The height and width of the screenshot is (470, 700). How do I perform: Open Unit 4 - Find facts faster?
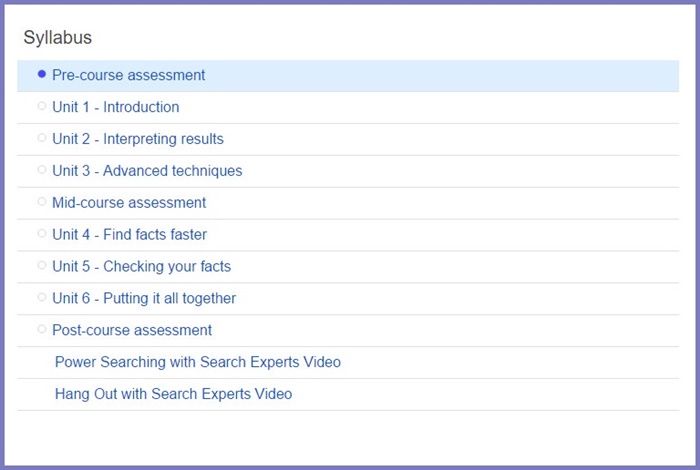(x=129, y=234)
